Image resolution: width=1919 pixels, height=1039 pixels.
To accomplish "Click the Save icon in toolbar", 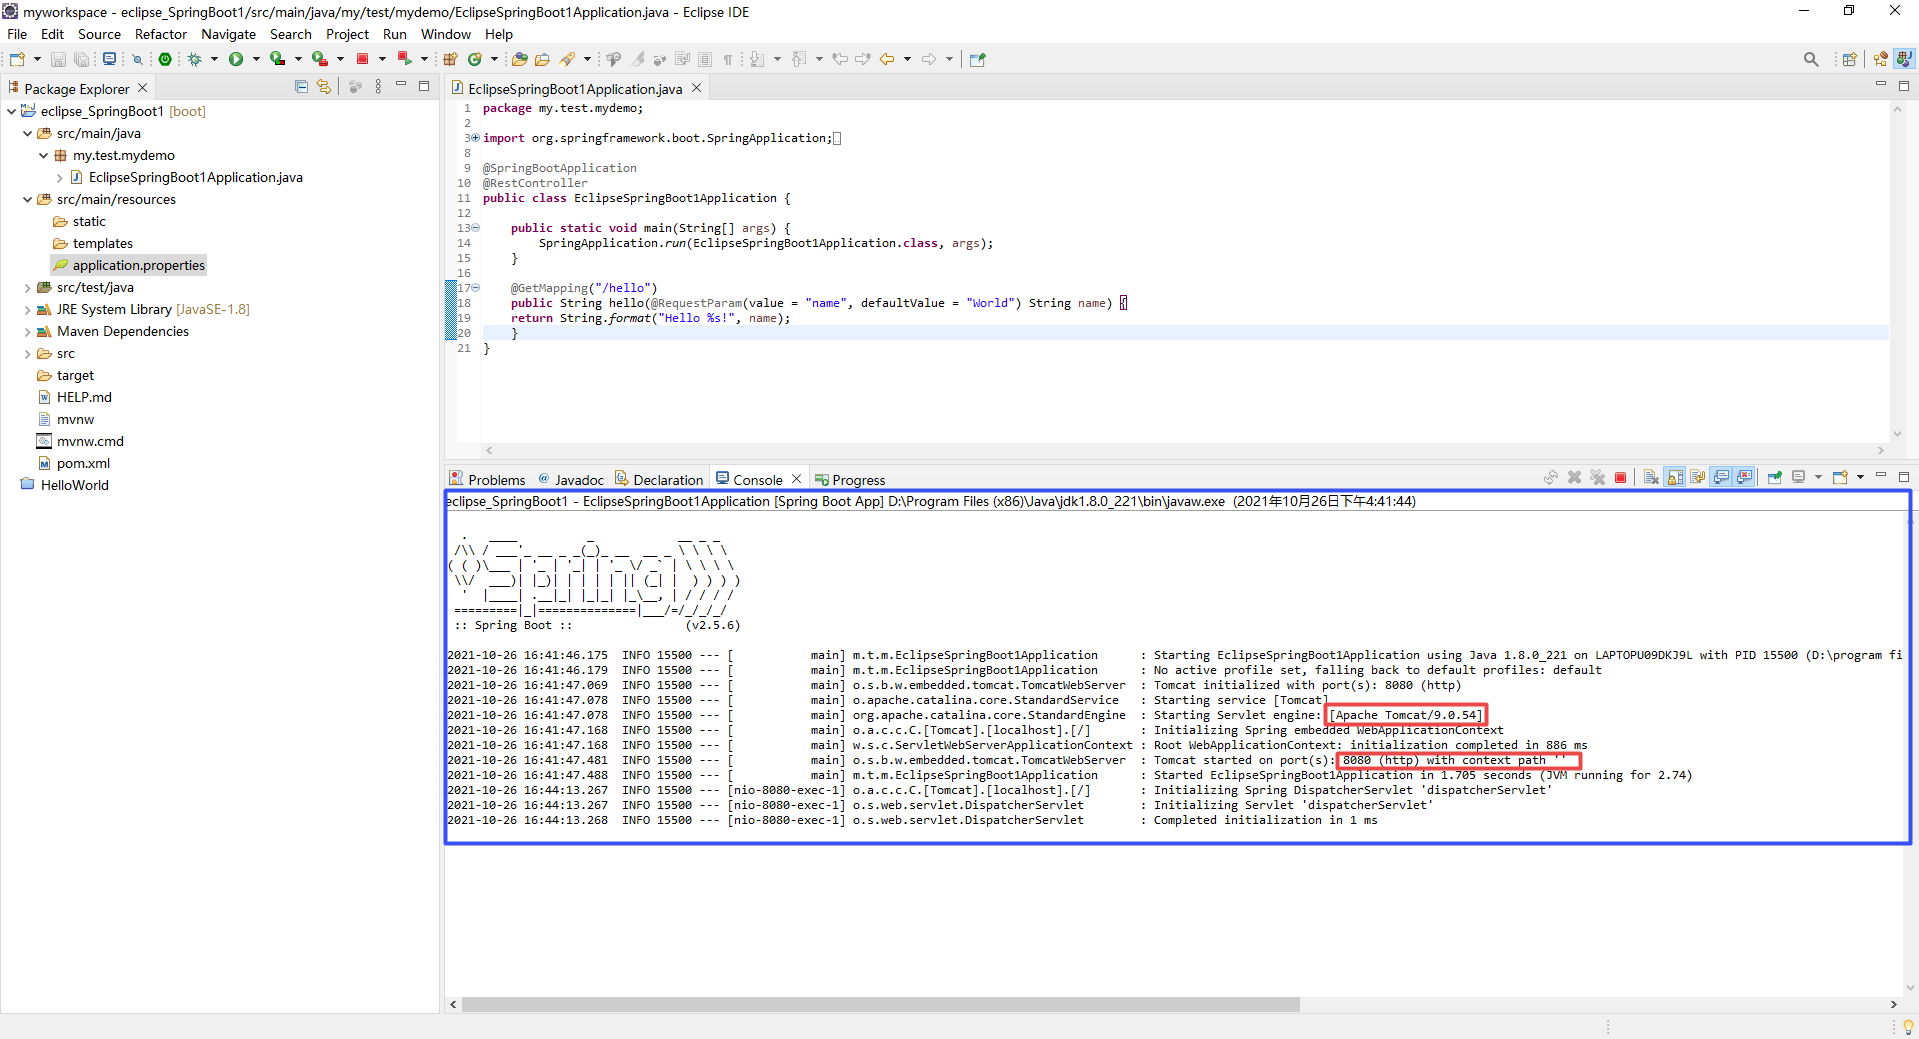I will [58, 59].
